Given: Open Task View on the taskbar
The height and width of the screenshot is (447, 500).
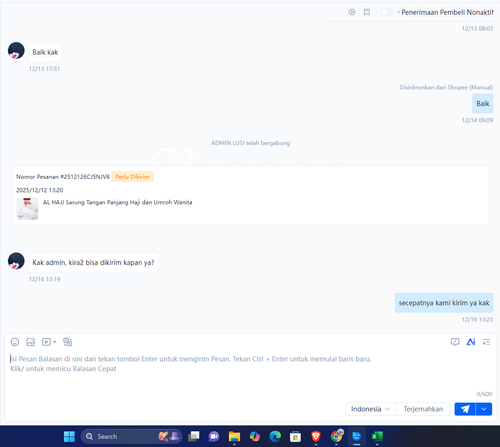Looking at the screenshot, I should tap(194, 436).
